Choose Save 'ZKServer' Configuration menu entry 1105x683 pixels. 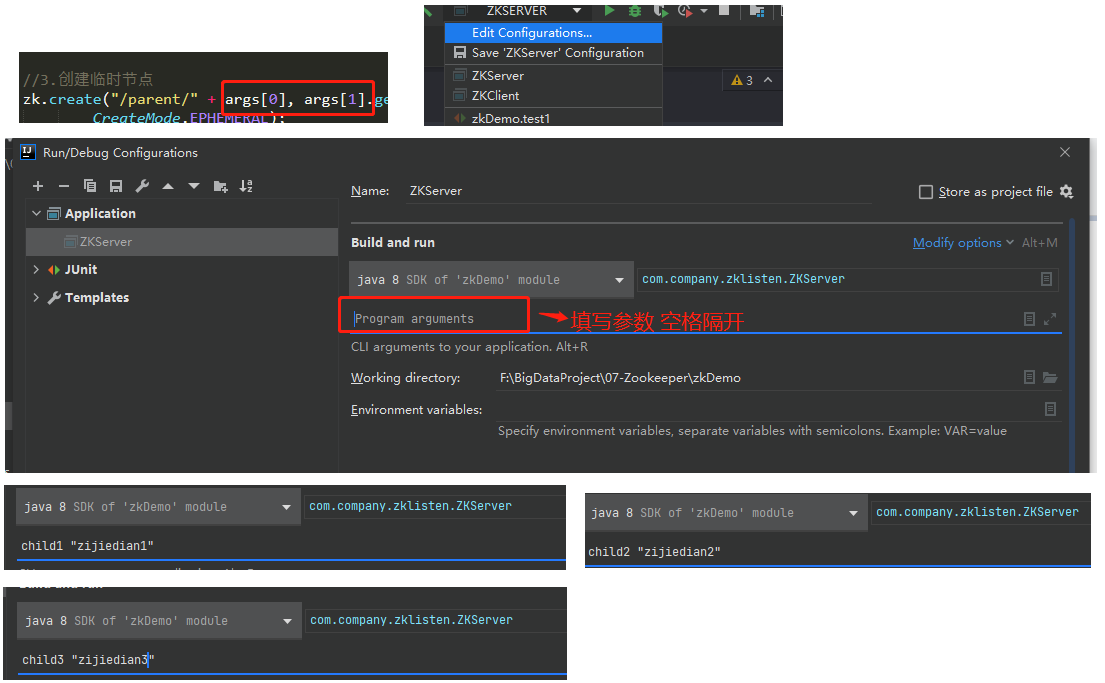(553, 53)
